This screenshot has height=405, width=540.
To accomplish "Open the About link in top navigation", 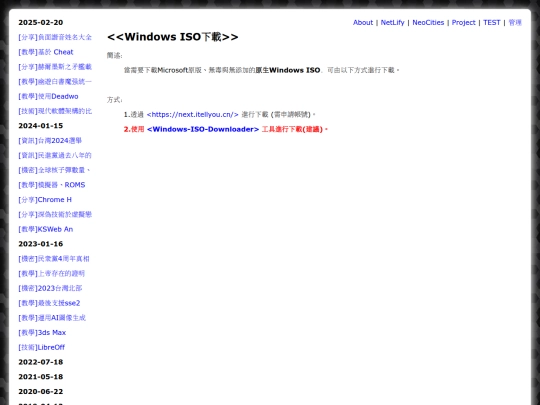I will (363, 22).
